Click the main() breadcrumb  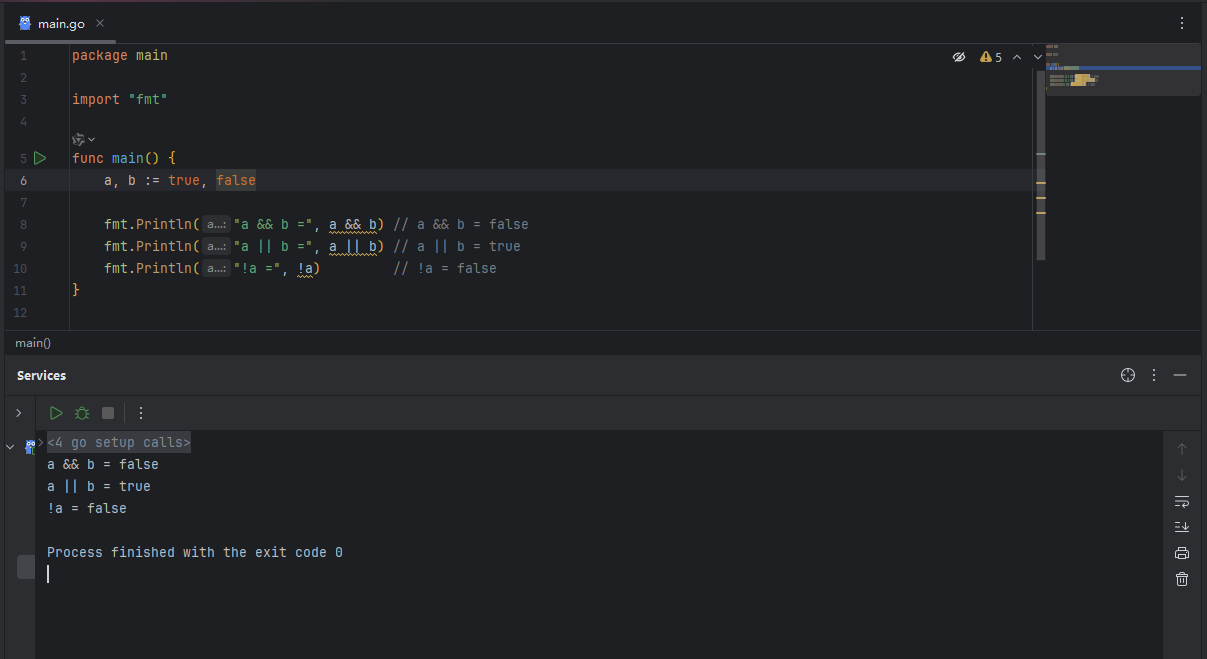tap(33, 343)
